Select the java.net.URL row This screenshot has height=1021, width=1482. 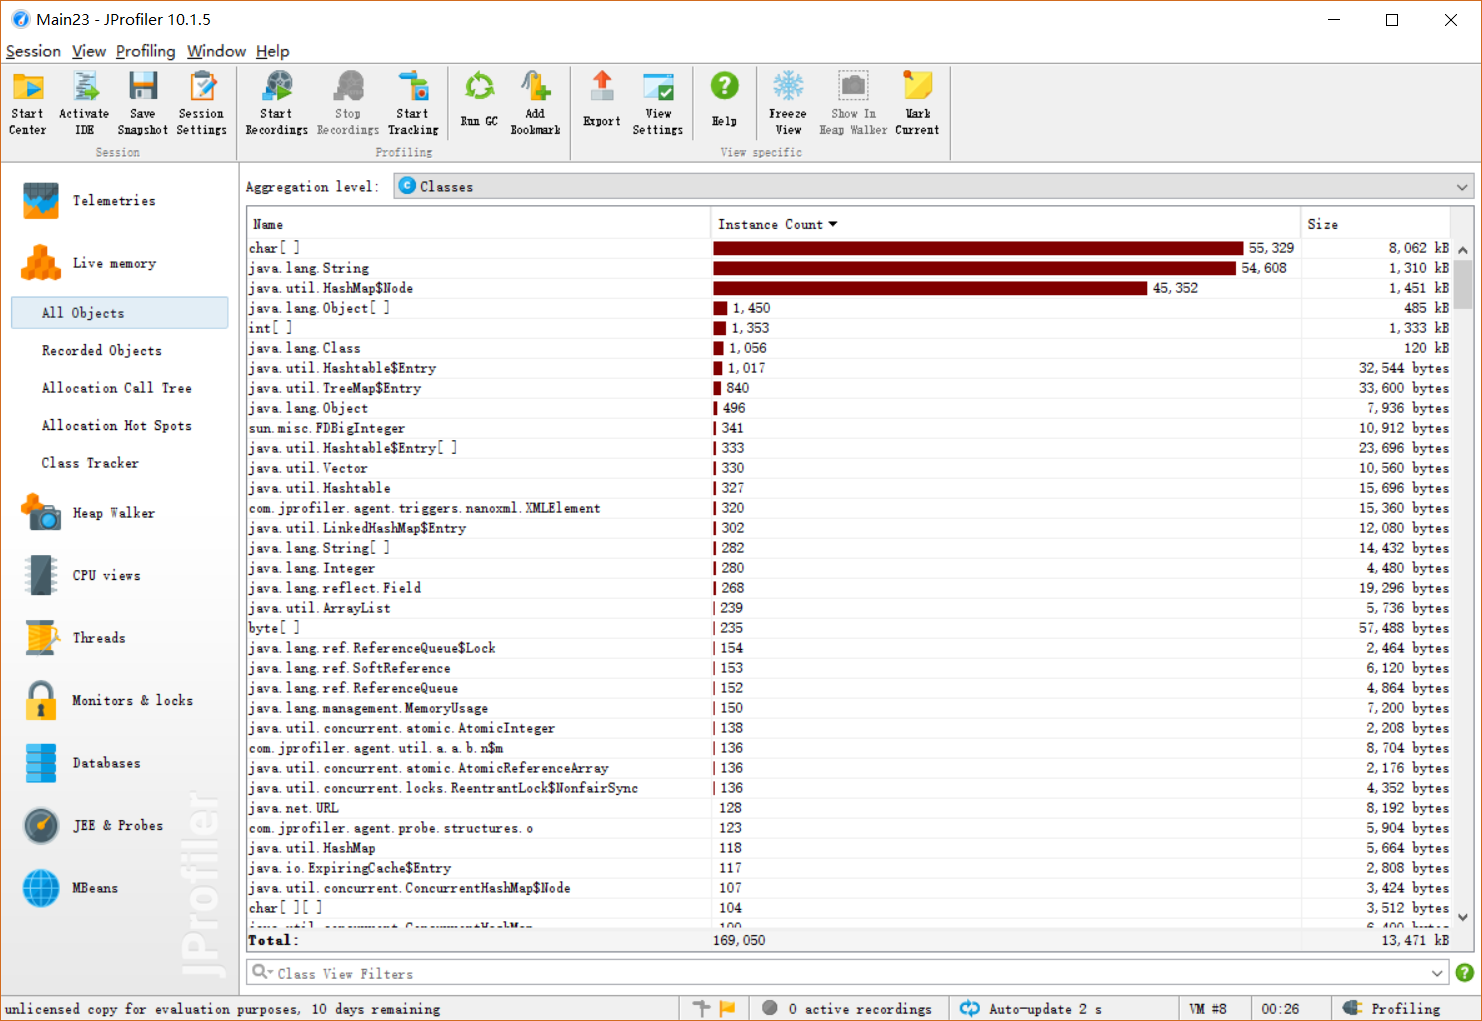[849, 808]
